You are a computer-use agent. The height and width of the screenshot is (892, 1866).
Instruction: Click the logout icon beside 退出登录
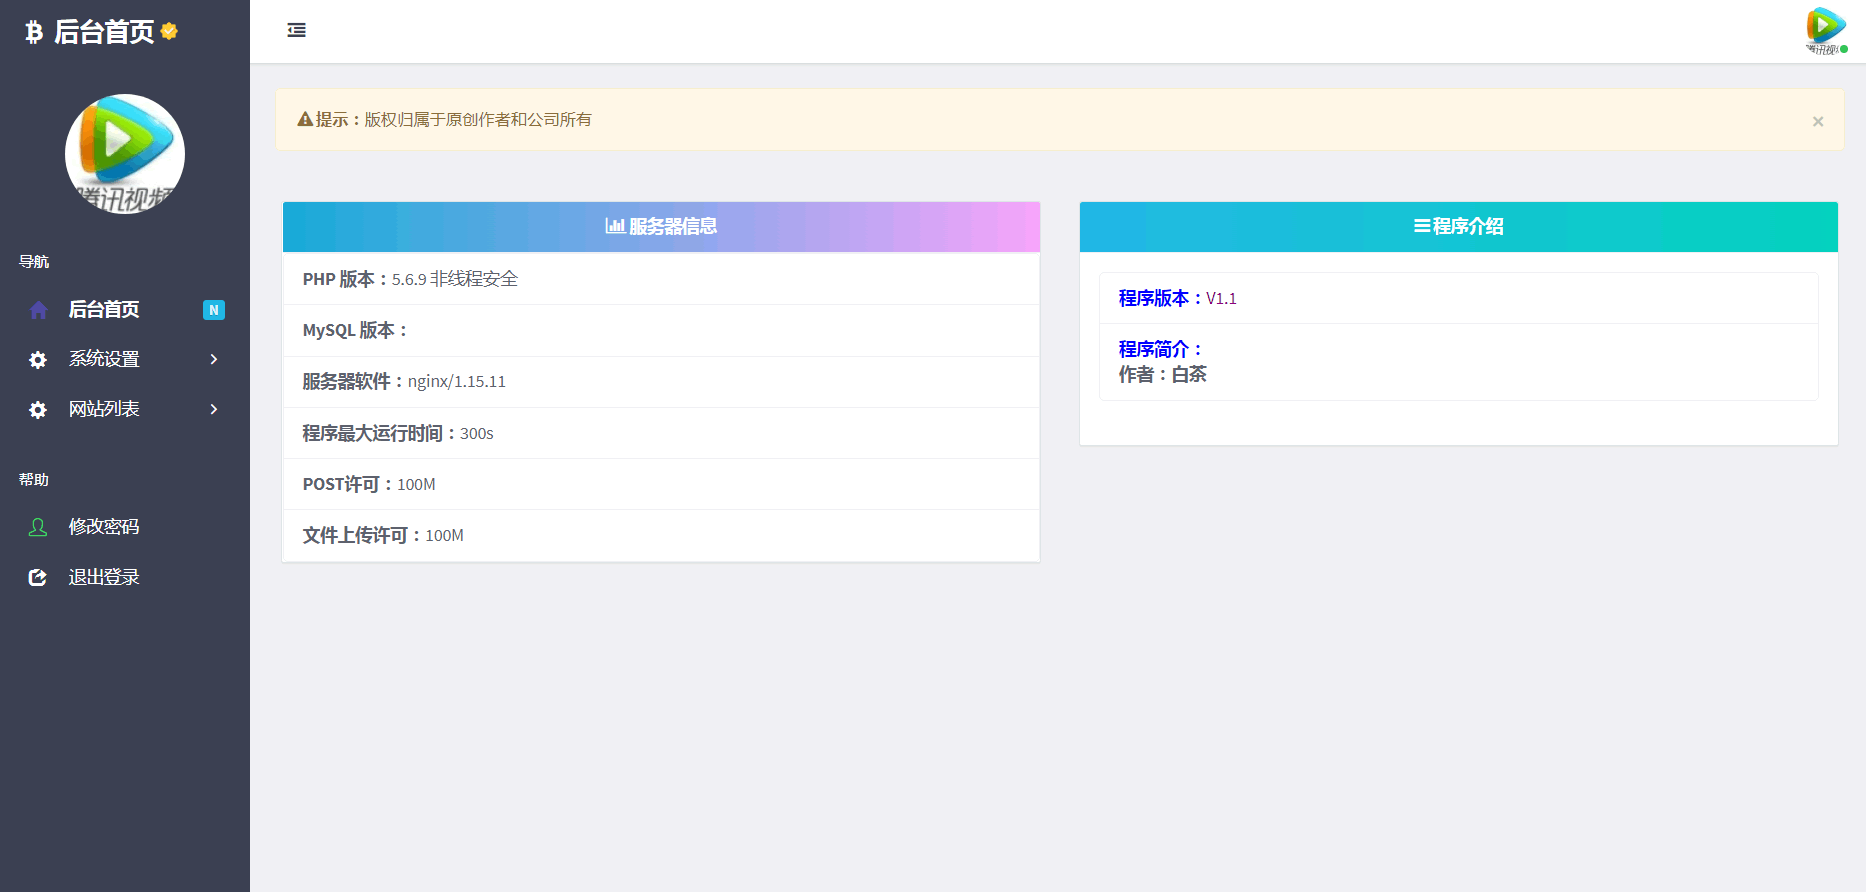point(38,577)
